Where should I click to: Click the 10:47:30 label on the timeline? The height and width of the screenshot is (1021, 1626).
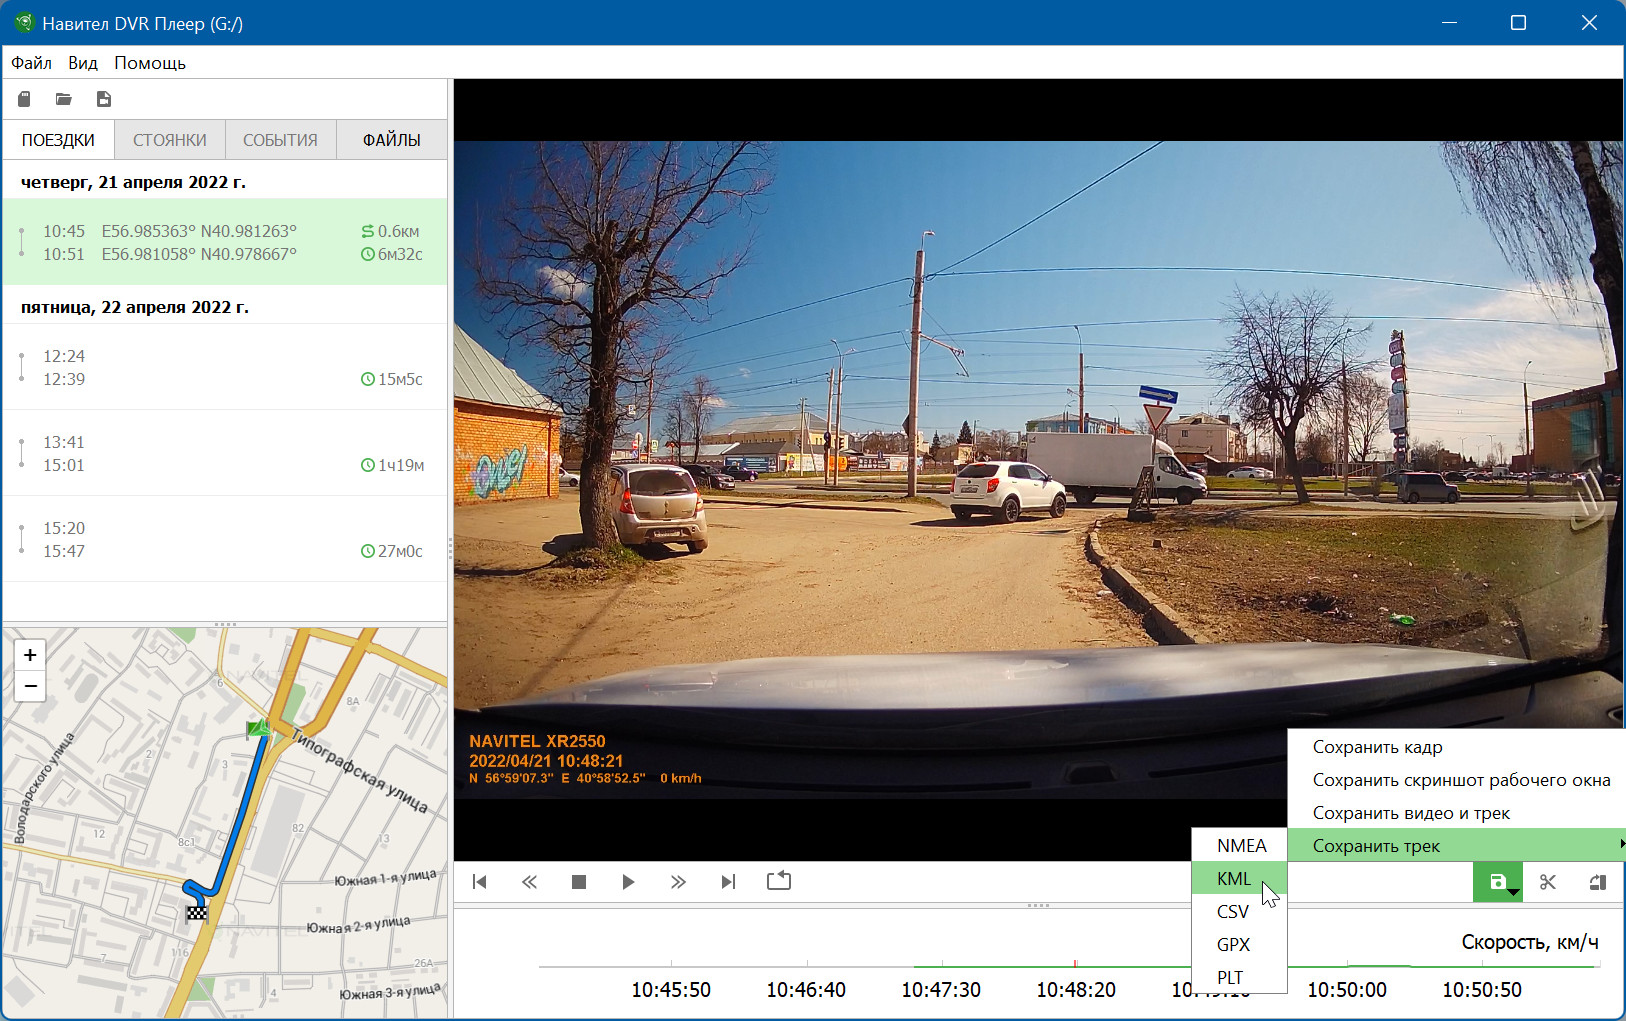point(941,990)
